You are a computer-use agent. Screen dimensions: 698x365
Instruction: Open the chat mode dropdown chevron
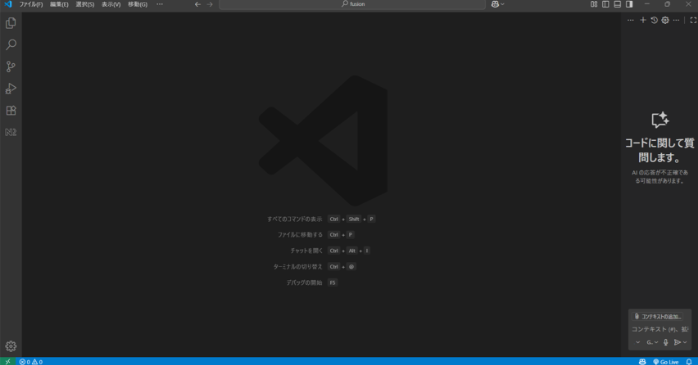click(637, 342)
